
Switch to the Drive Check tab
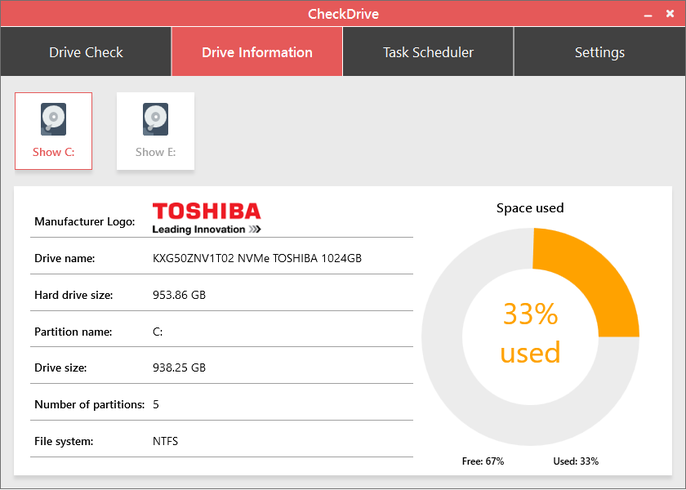coord(86,52)
